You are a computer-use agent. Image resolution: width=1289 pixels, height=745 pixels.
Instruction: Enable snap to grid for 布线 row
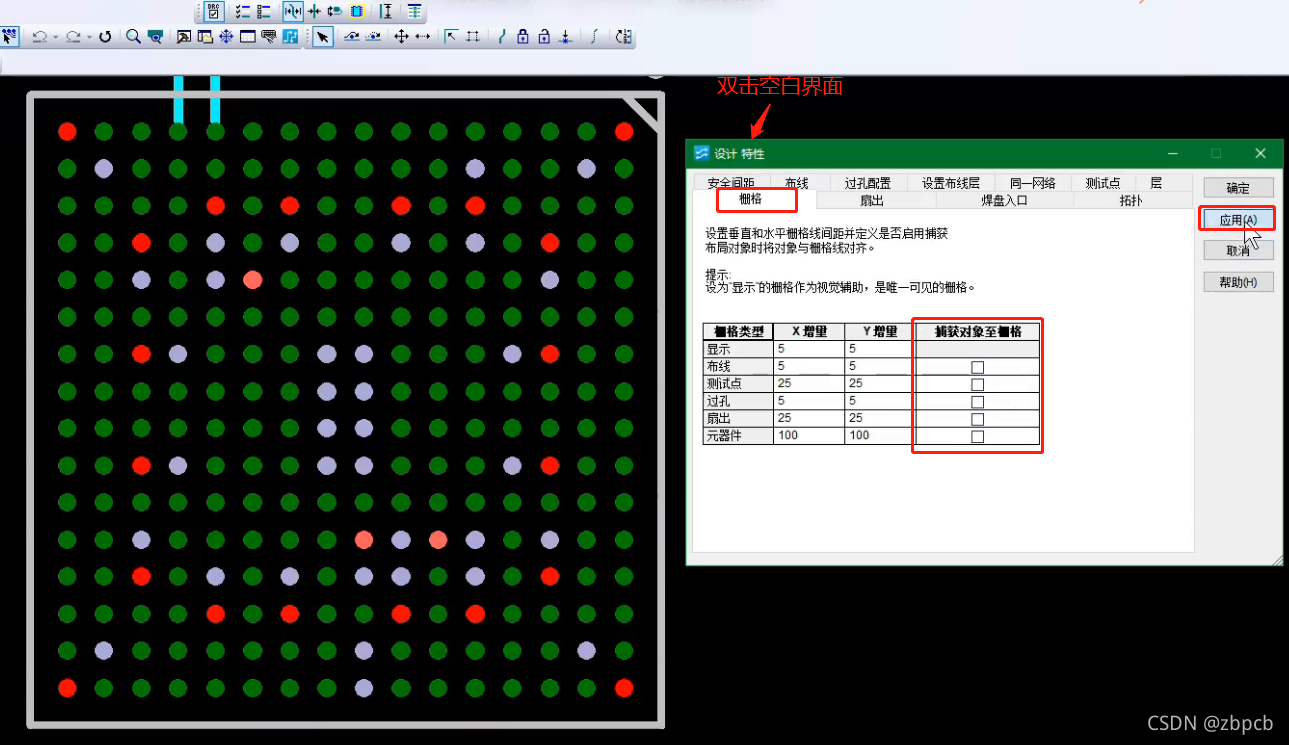(977, 367)
